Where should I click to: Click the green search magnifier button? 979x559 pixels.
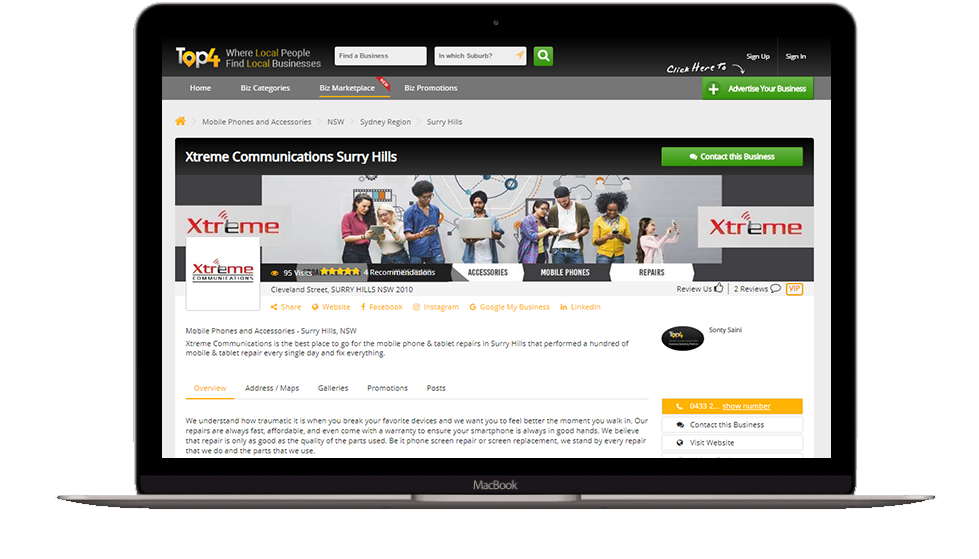(x=543, y=56)
